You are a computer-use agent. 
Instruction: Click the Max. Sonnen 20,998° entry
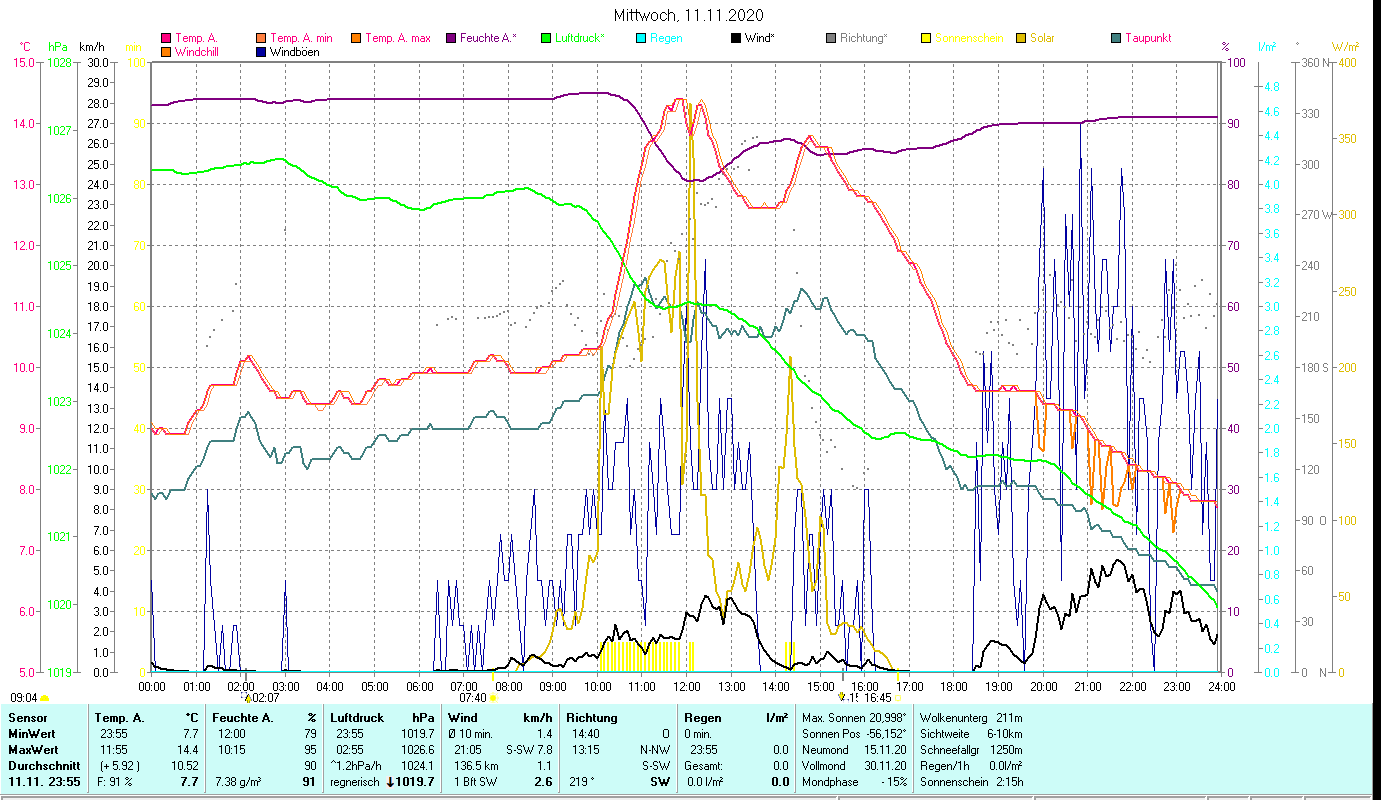(x=854, y=718)
